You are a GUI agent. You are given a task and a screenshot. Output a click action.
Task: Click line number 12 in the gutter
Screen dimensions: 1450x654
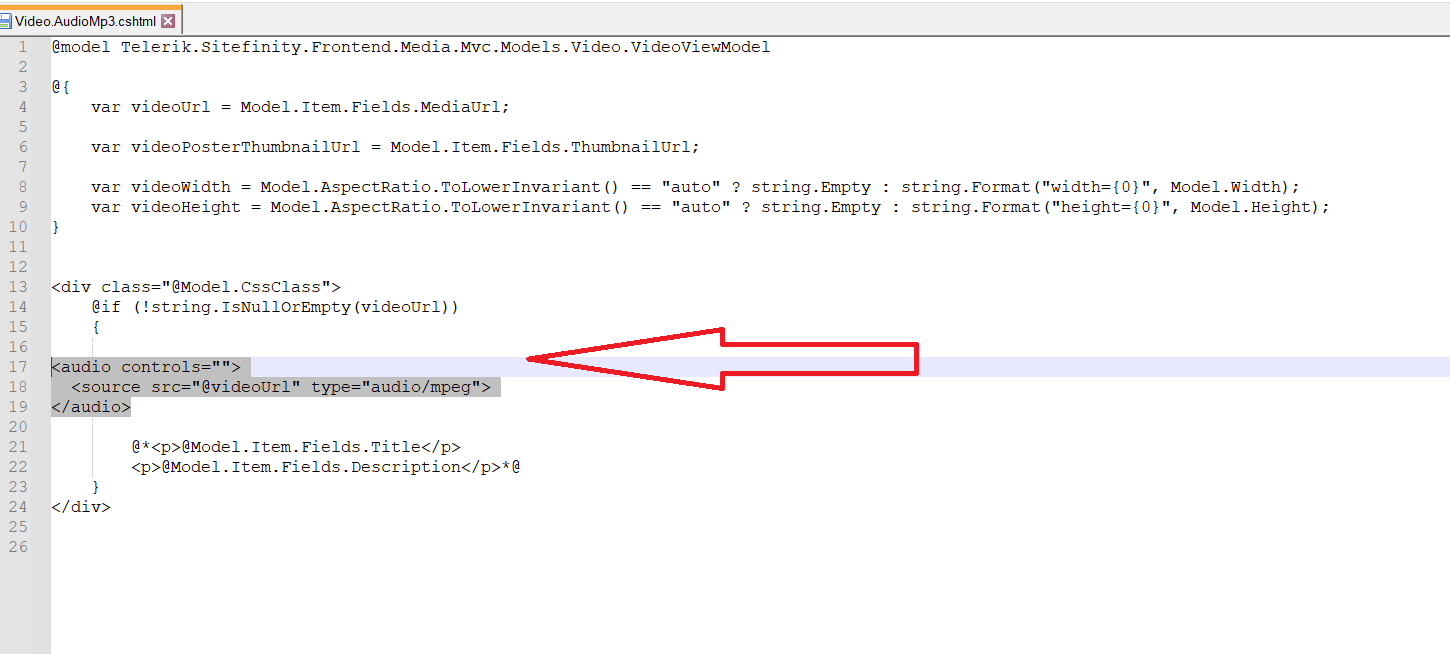[x=18, y=267]
